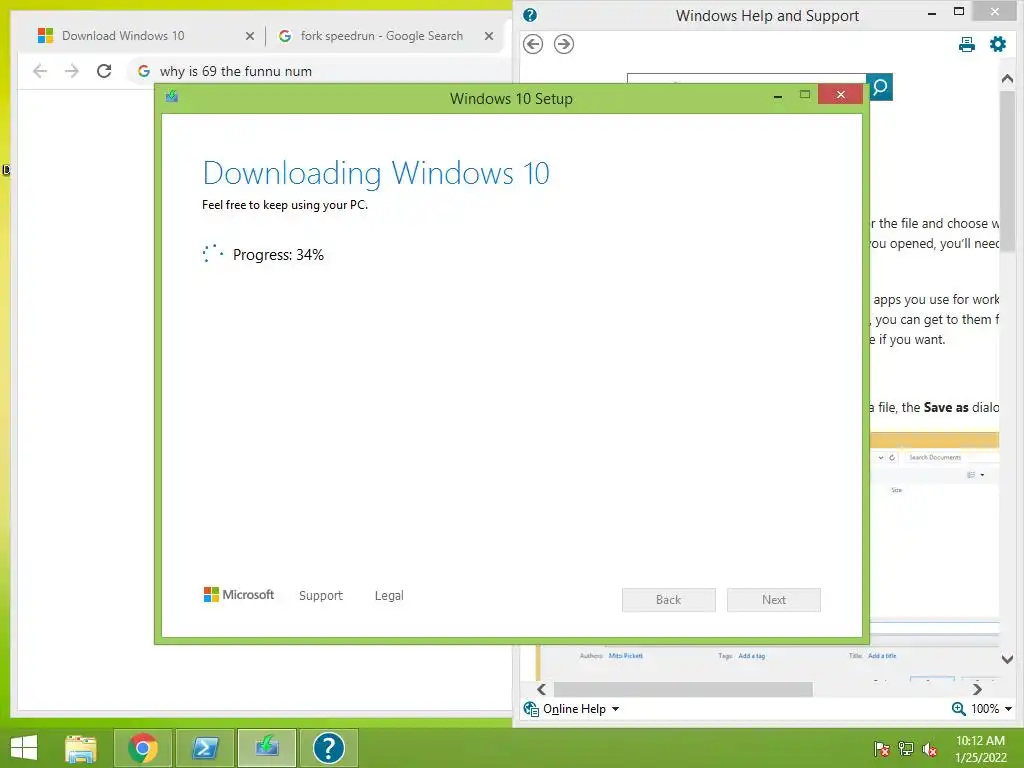1024x768 pixels.
Task: Switch to Chrome in the taskbar
Action: (143, 748)
